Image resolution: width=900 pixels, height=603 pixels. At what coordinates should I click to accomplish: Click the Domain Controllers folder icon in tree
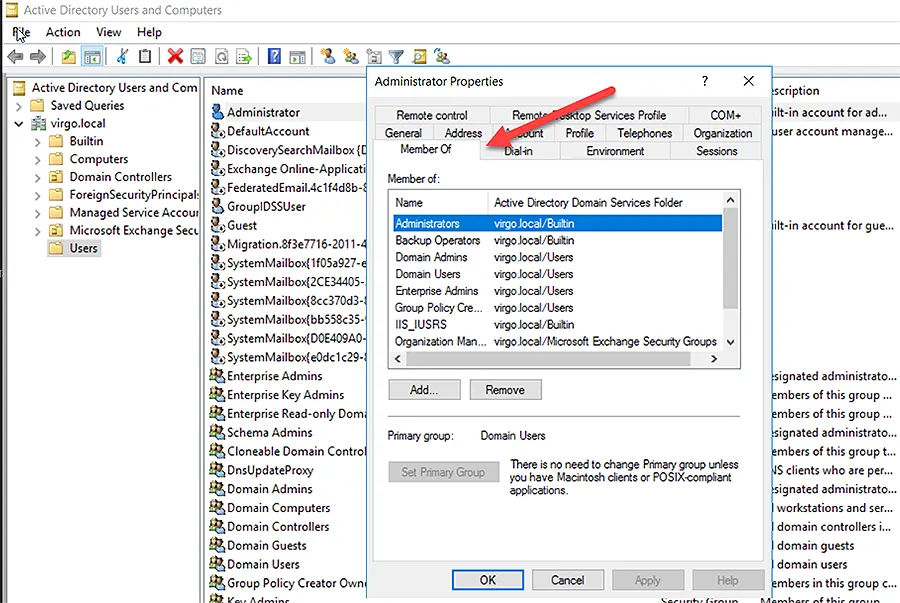[x=56, y=177]
